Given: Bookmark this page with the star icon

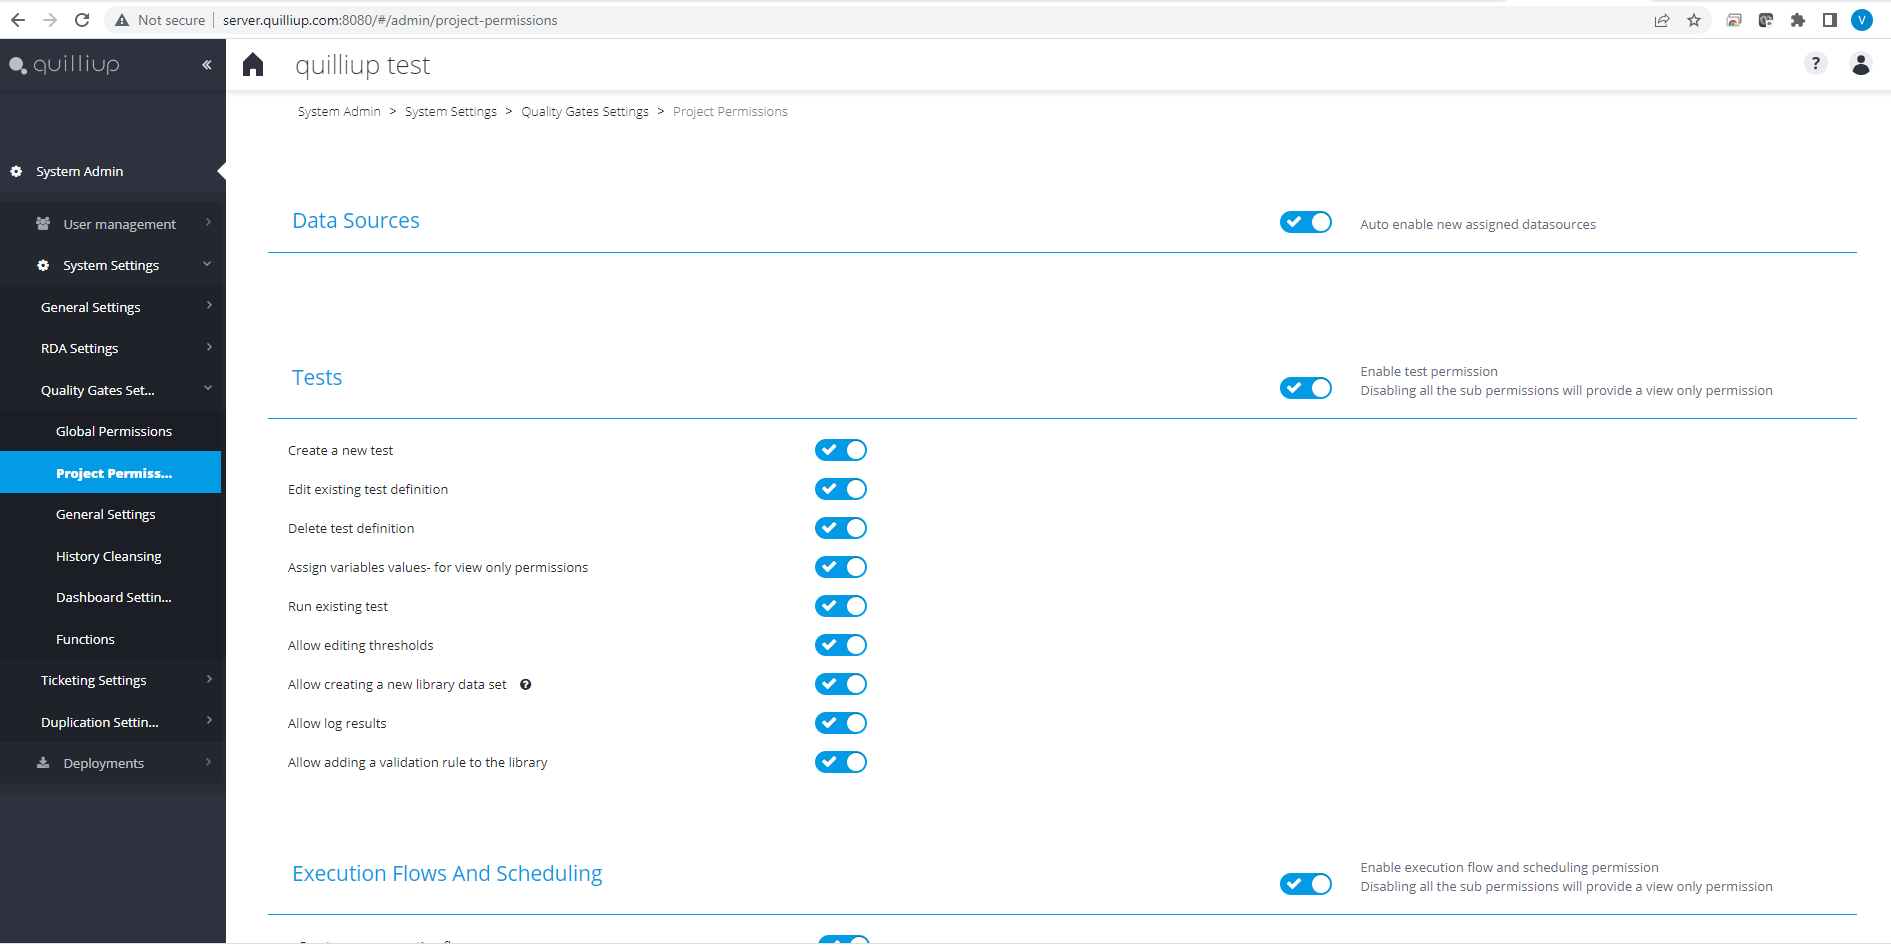Looking at the screenshot, I should pyautogui.click(x=1694, y=20).
